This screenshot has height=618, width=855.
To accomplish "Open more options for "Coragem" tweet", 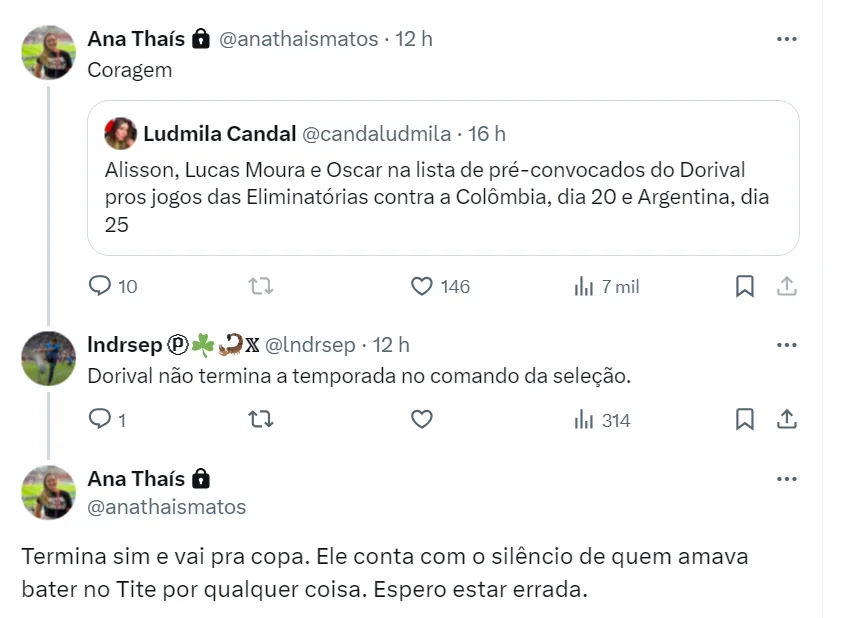I will point(787,39).
